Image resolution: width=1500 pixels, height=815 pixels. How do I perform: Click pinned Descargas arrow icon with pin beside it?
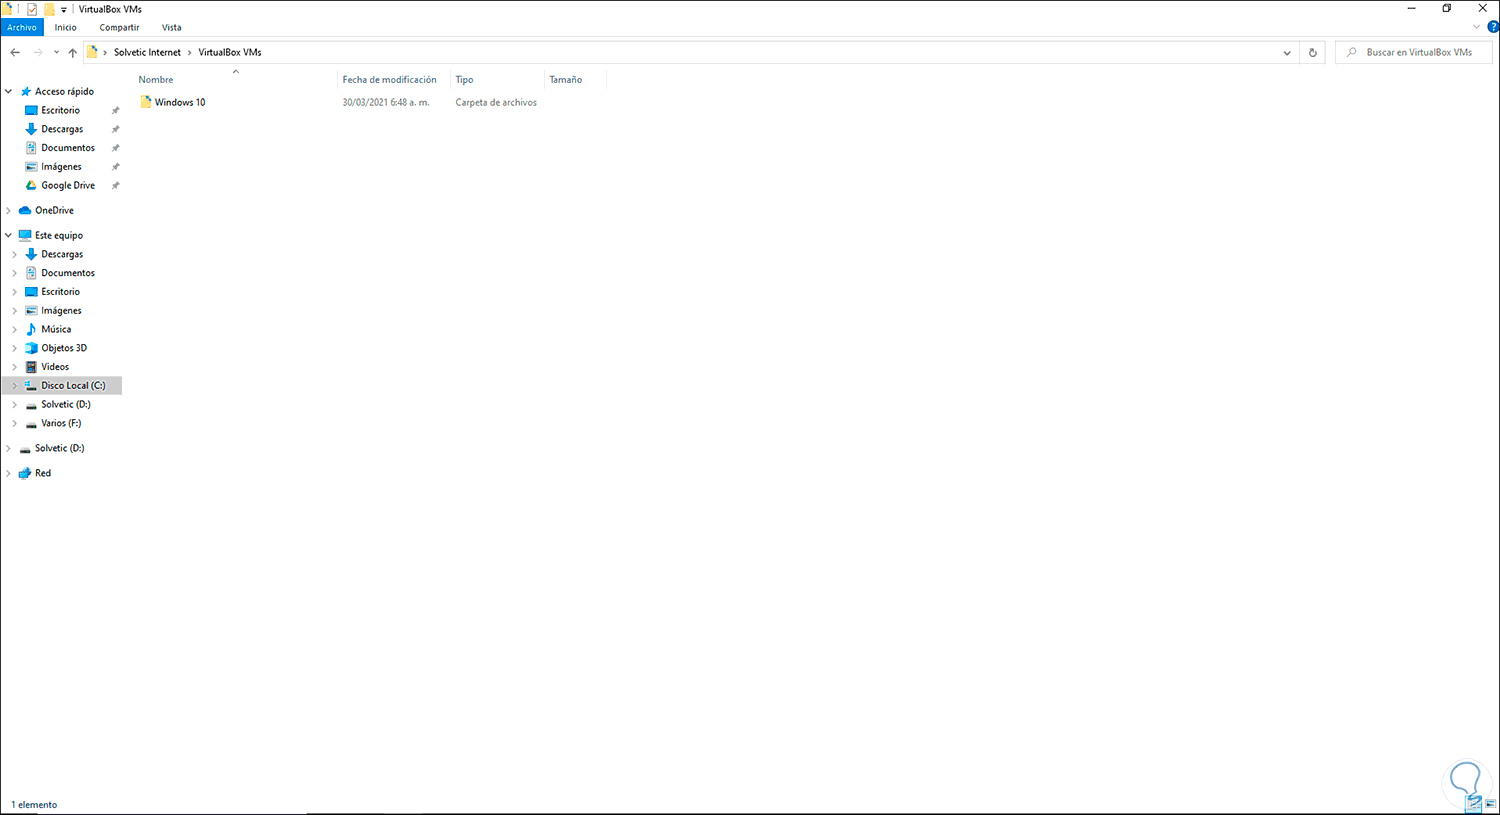31,129
